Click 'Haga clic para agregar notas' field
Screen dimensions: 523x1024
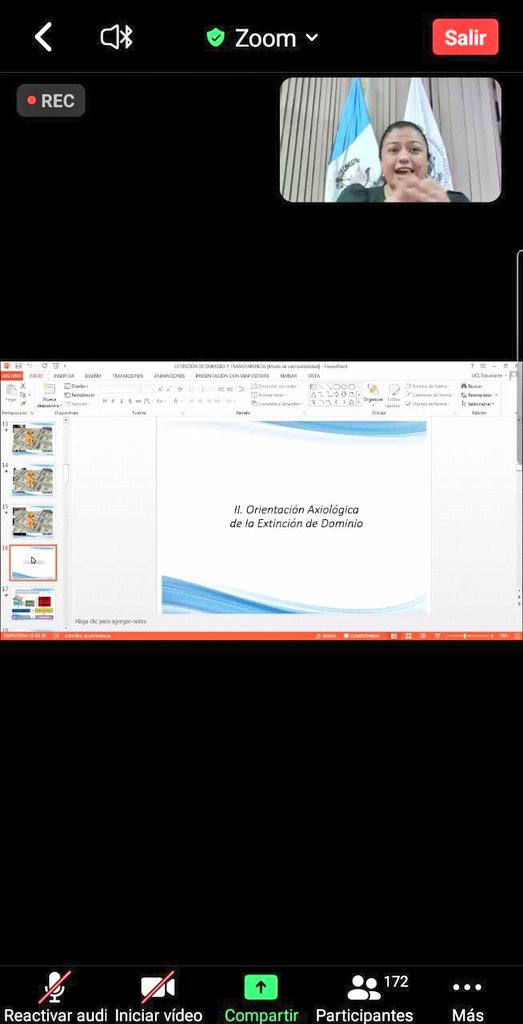[x=110, y=621]
